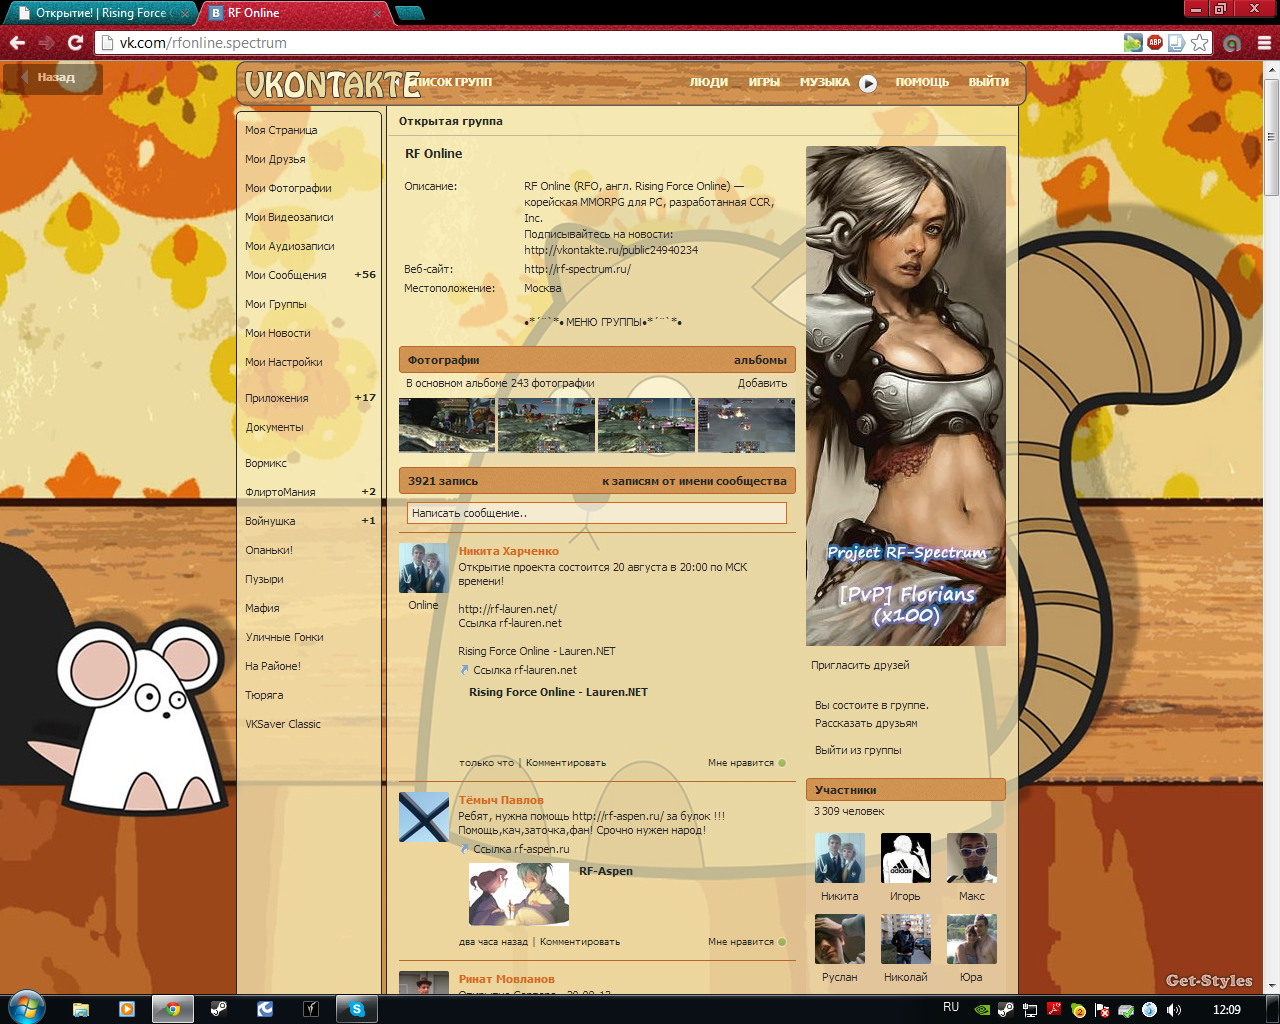Image resolution: width=1280 pixels, height=1024 pixels.
Task: Click Комментировать under the rf-lauren post
Action: tap(566, 763)
